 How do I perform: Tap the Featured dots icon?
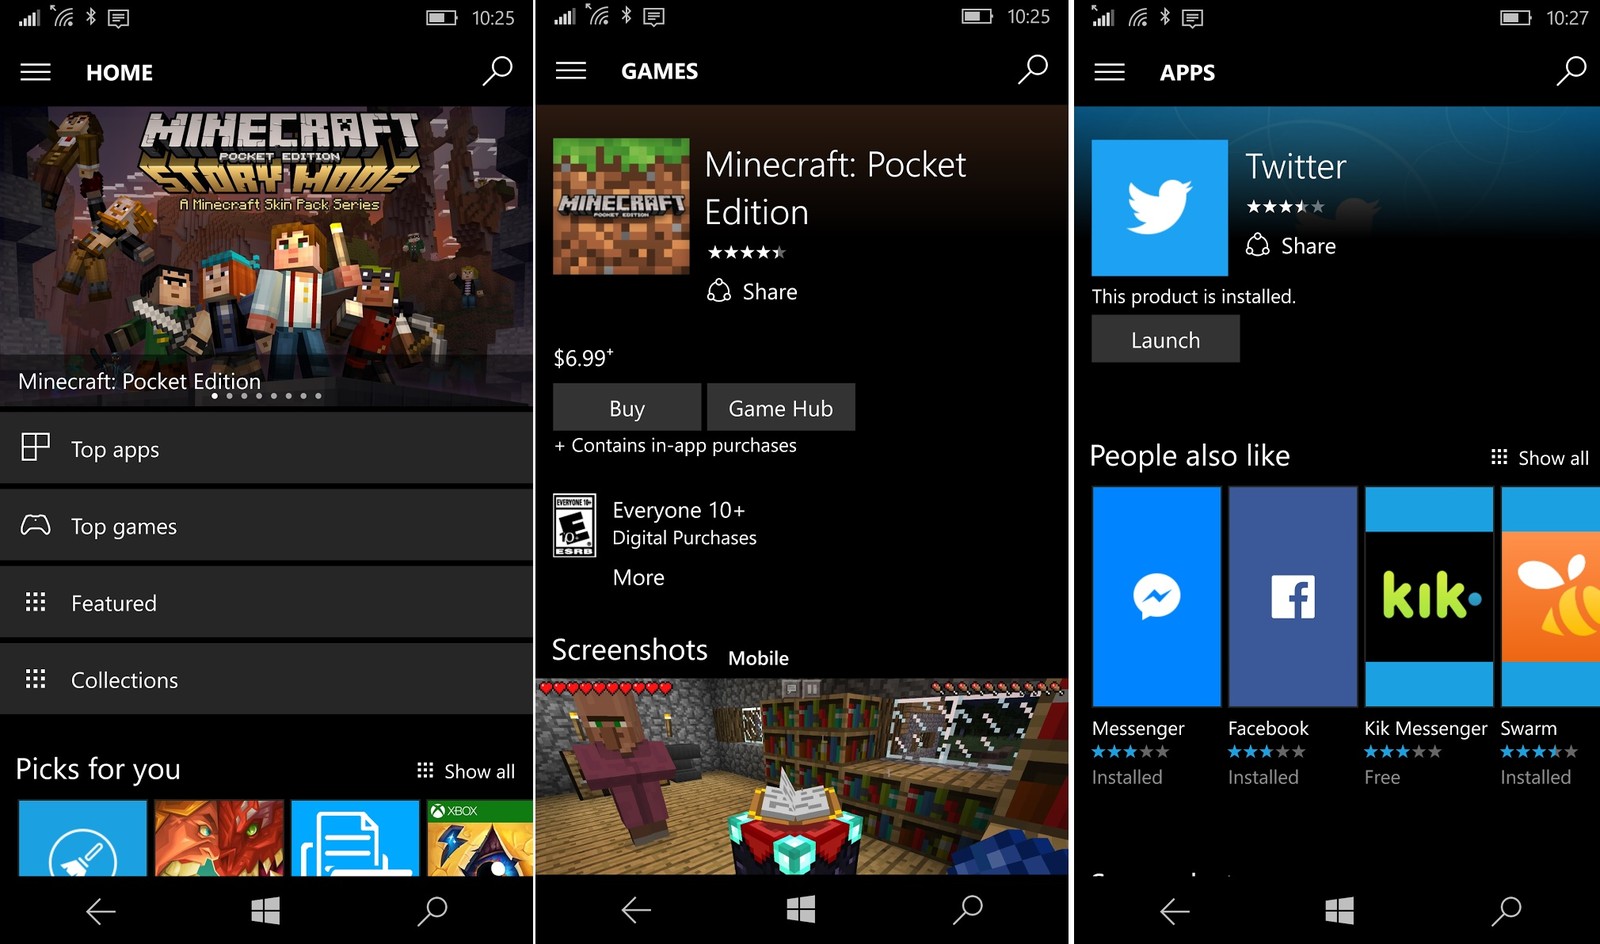point(35,602)
